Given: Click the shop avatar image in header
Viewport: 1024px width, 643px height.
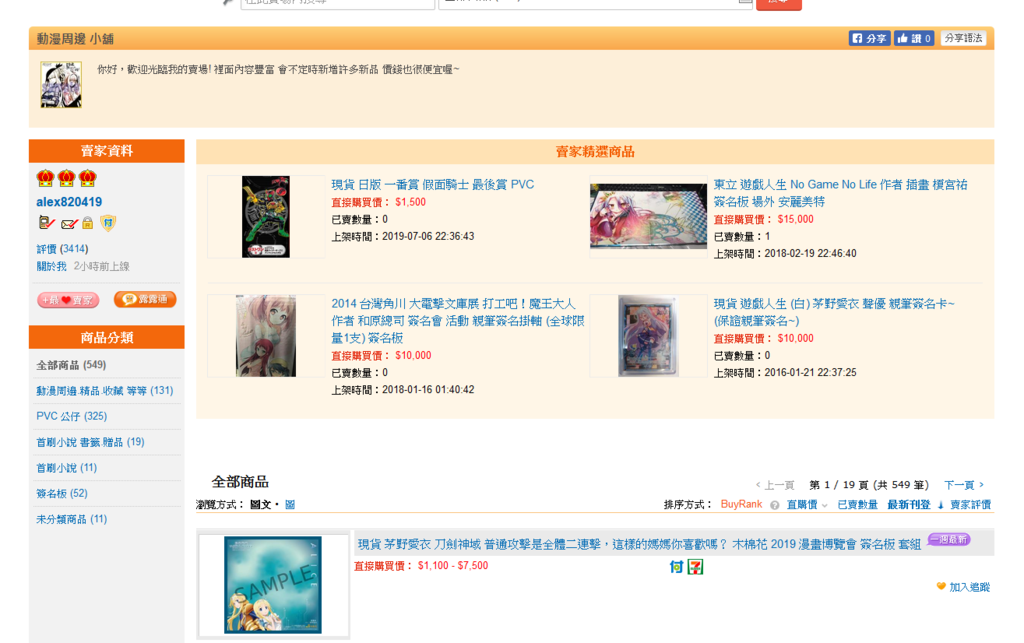Looking at the screenshot, I should pyautogui.click(x=61, y=85).
